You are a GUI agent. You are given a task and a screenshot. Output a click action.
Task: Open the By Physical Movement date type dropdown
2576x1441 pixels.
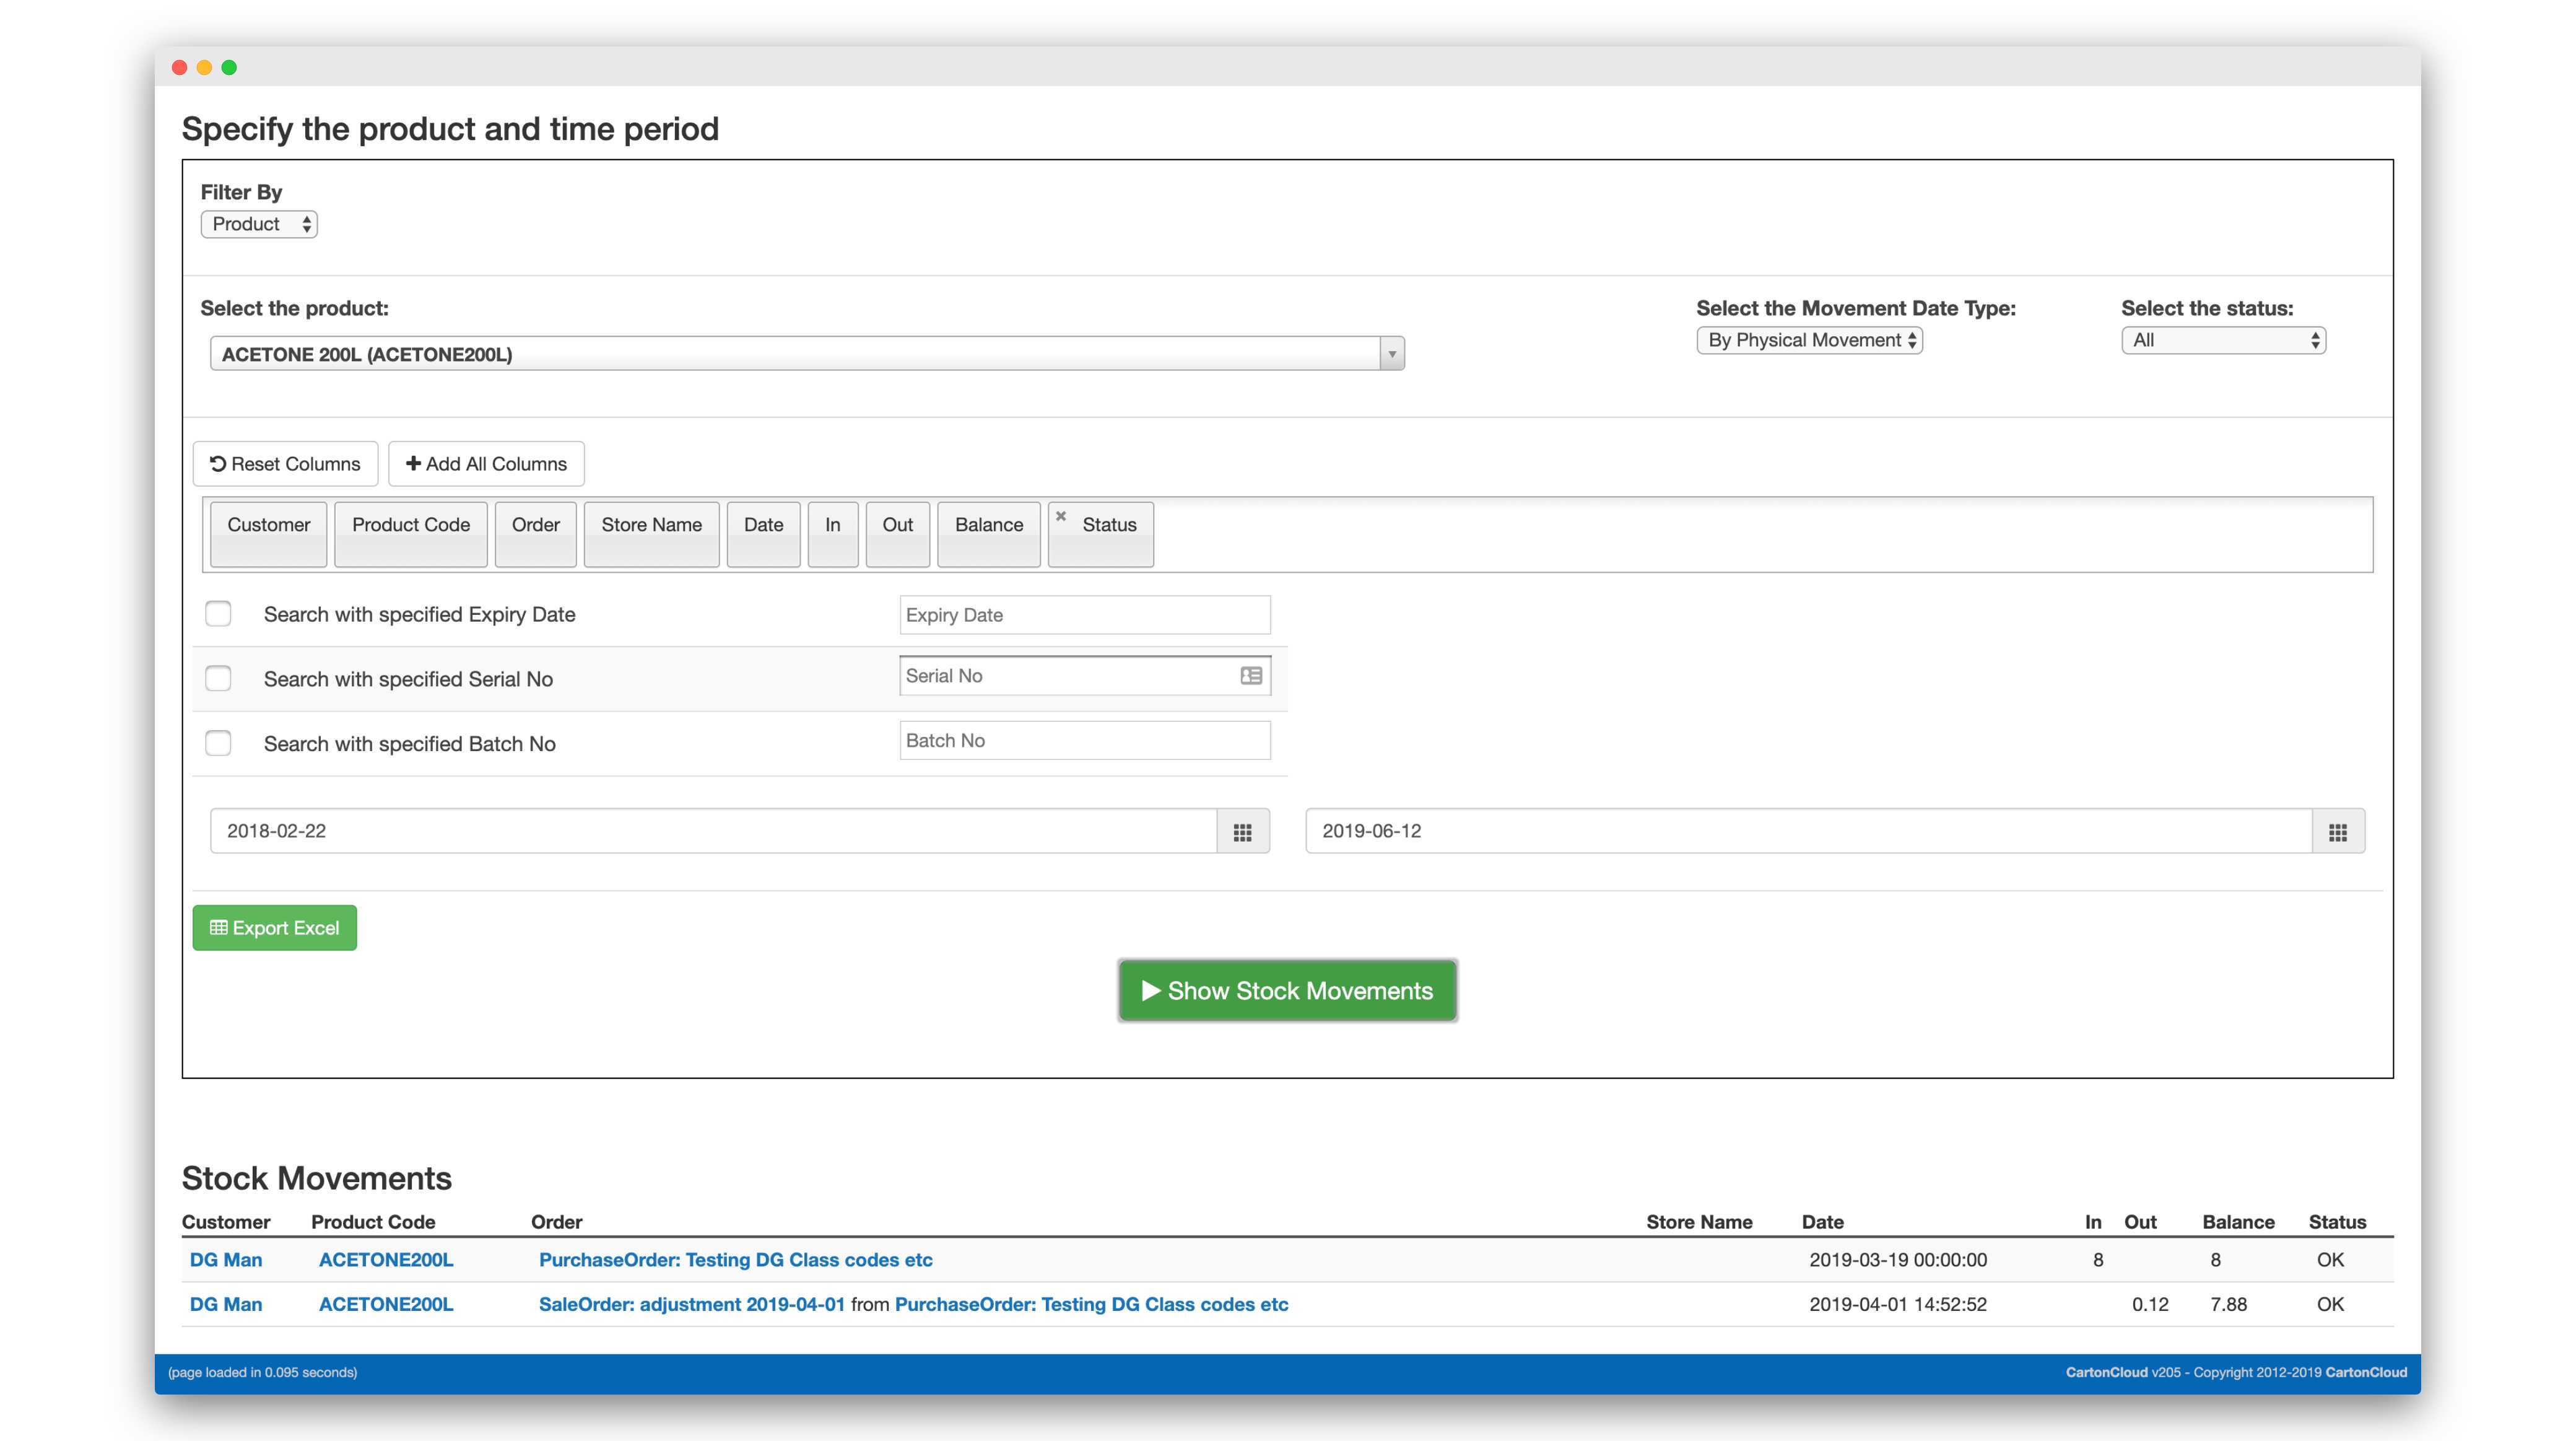pos(1809,340)
